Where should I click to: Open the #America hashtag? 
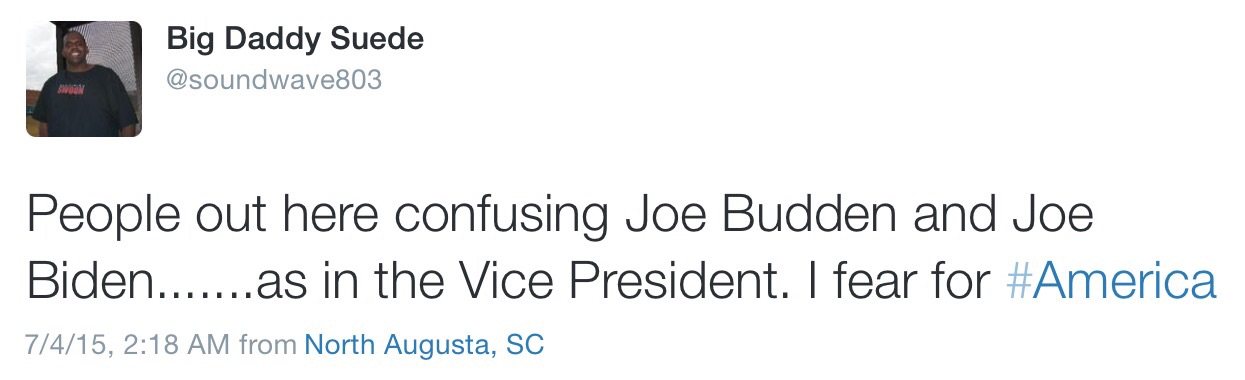[1110, 283]
